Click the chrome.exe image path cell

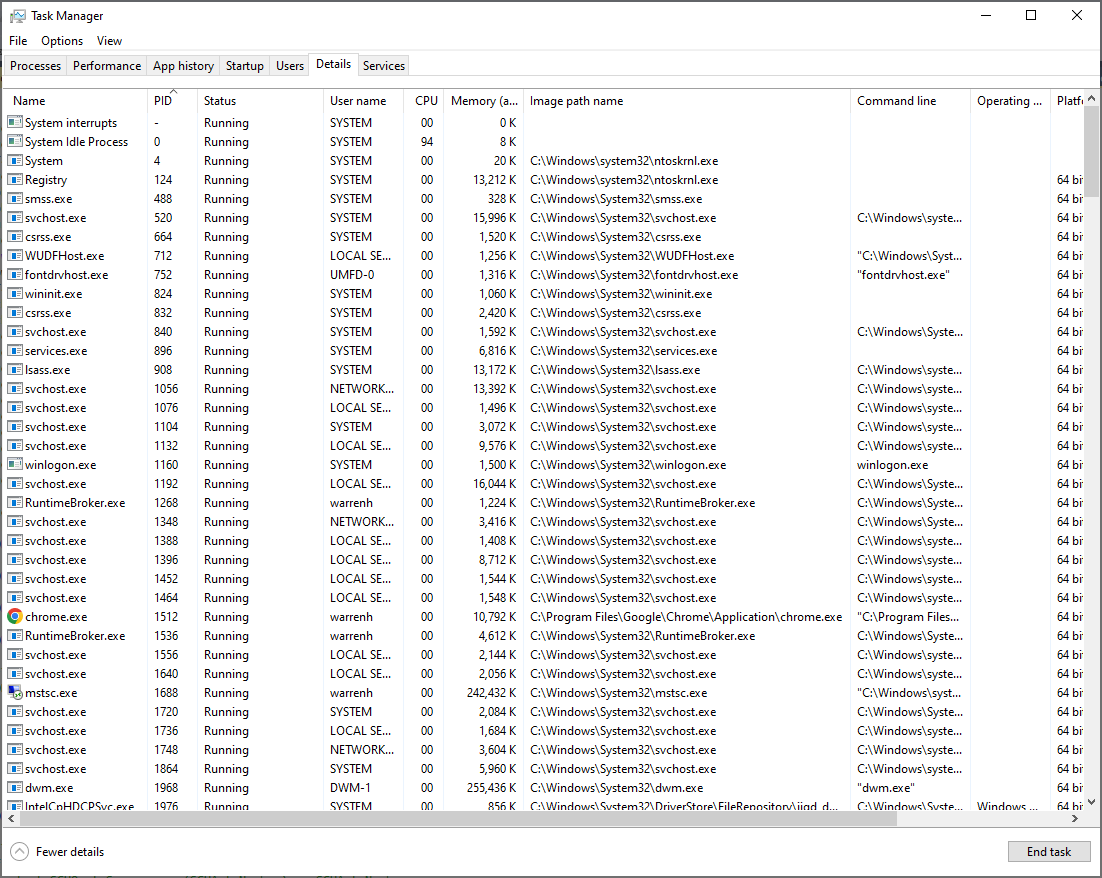point(686,616)
